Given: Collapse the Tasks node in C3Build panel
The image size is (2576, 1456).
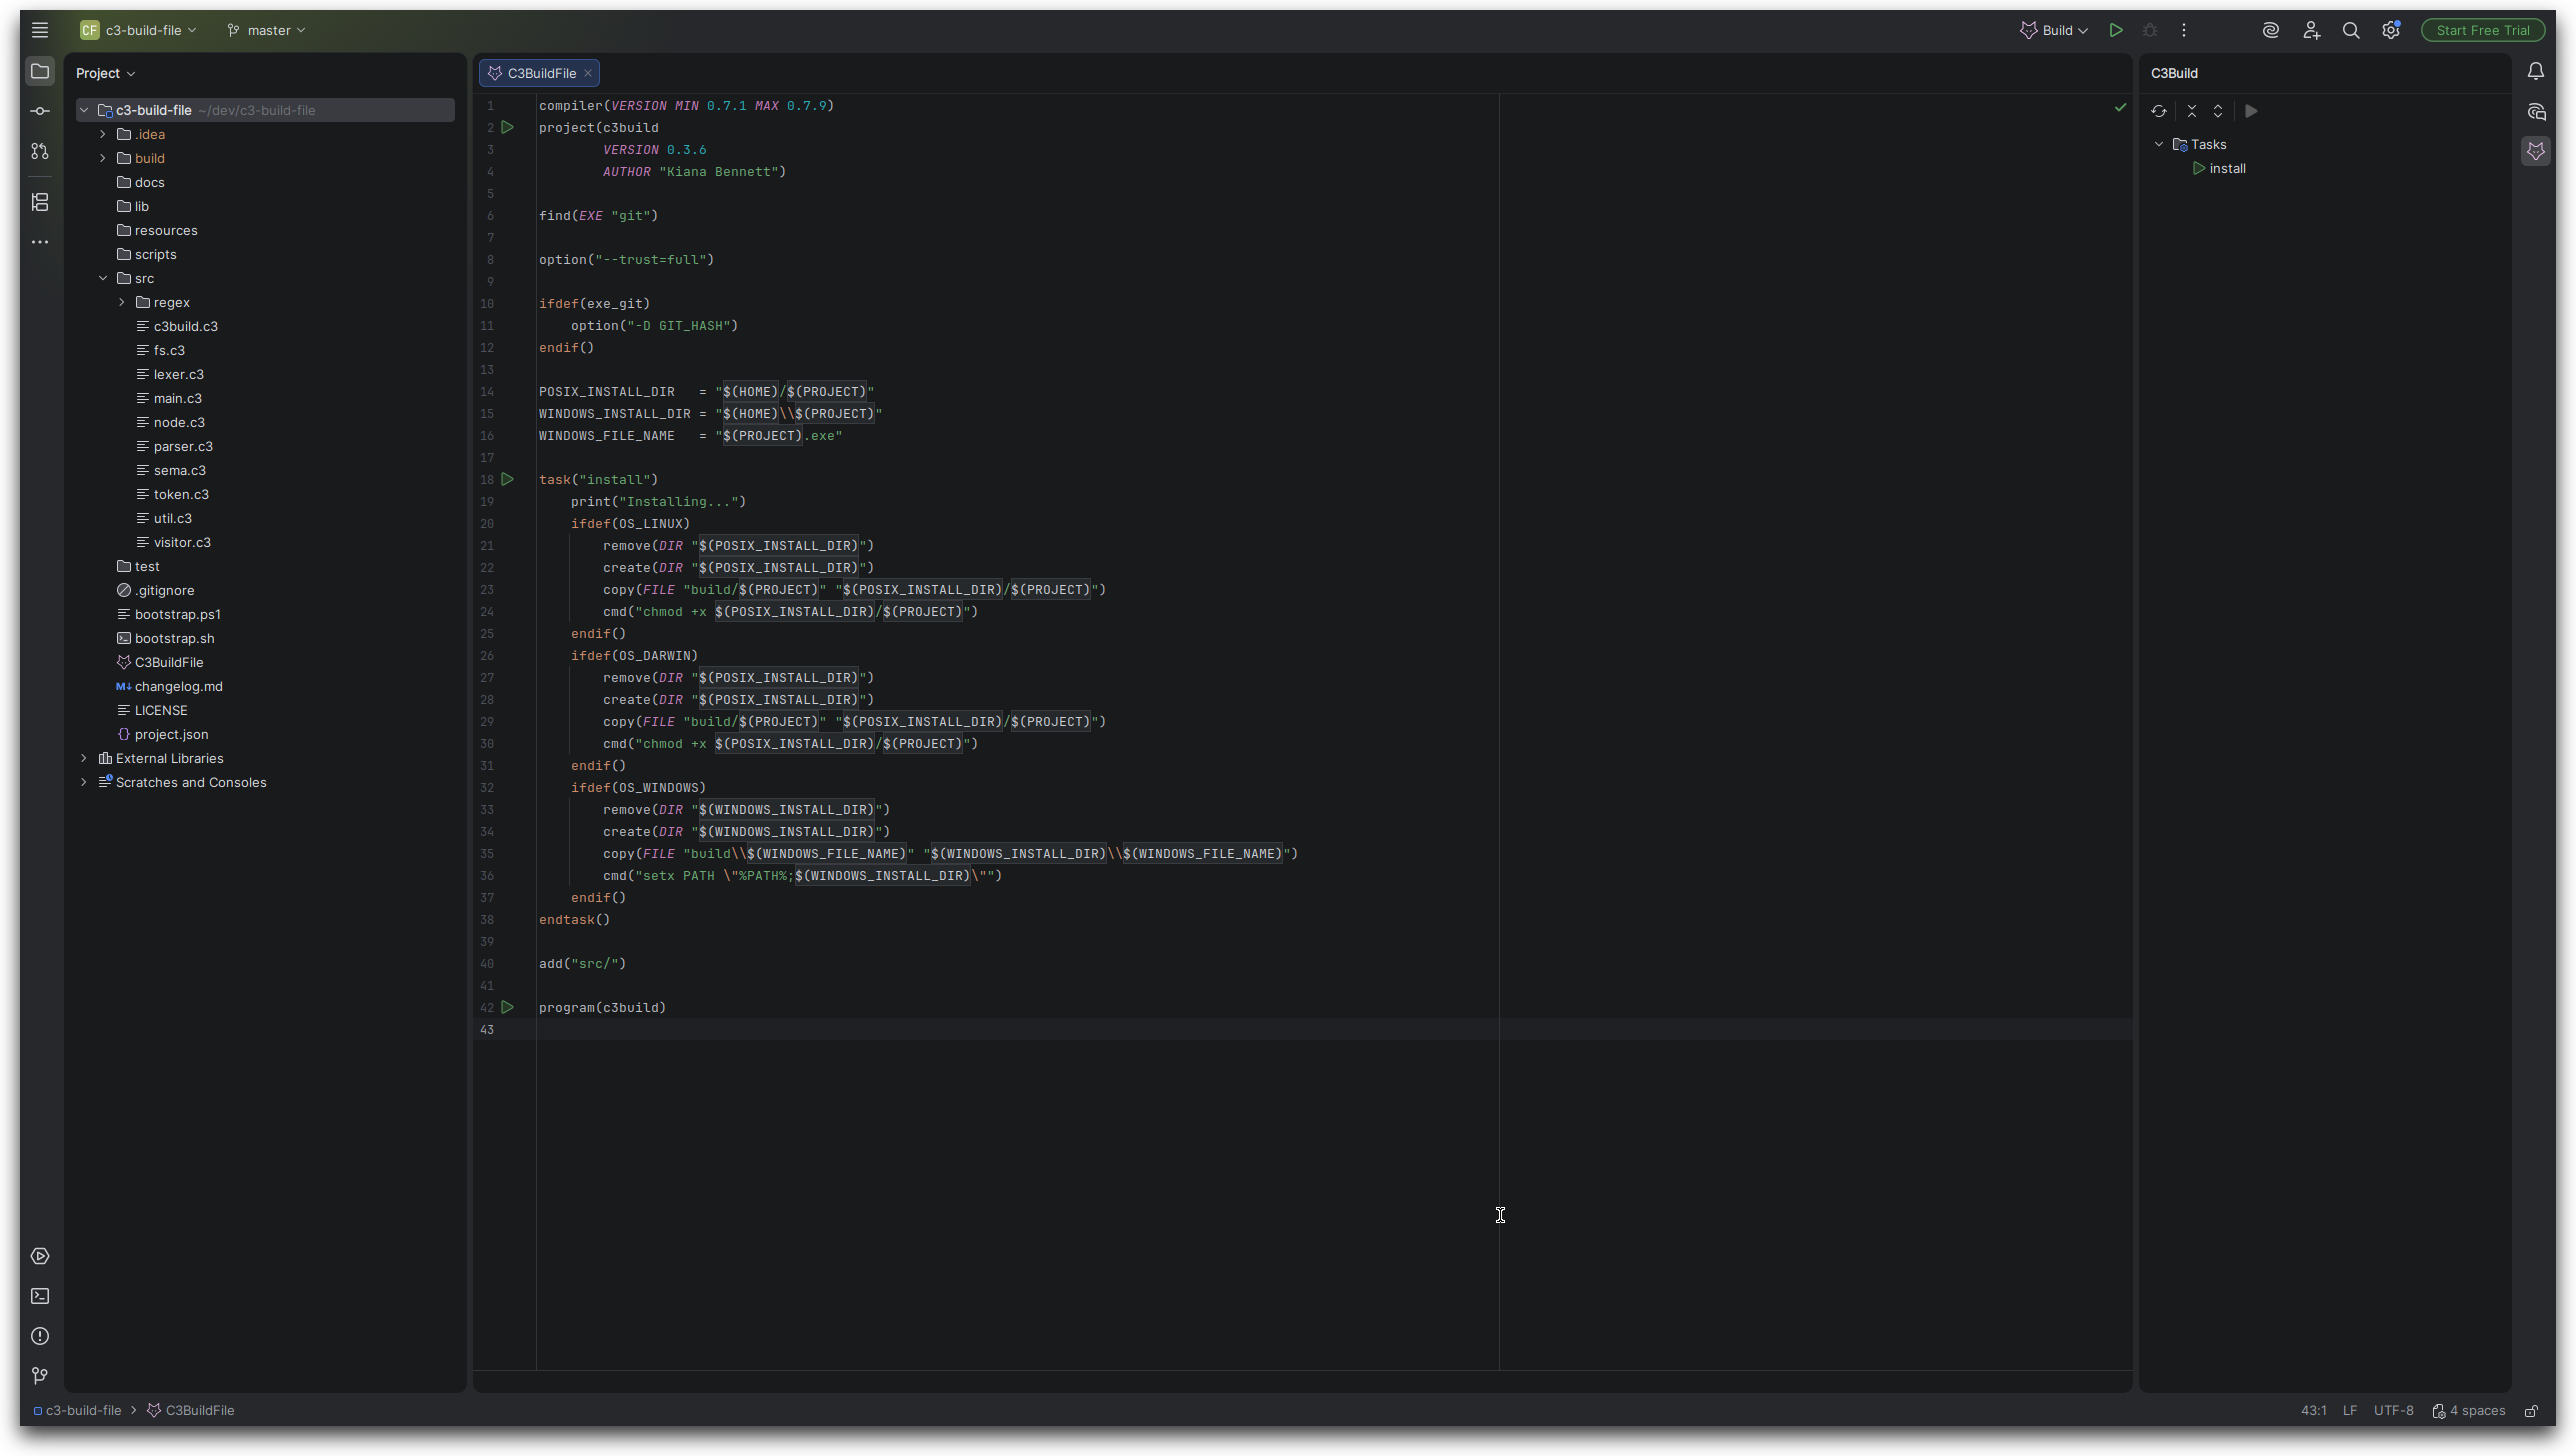Looking at the screenshot, I should point(2159,144).
